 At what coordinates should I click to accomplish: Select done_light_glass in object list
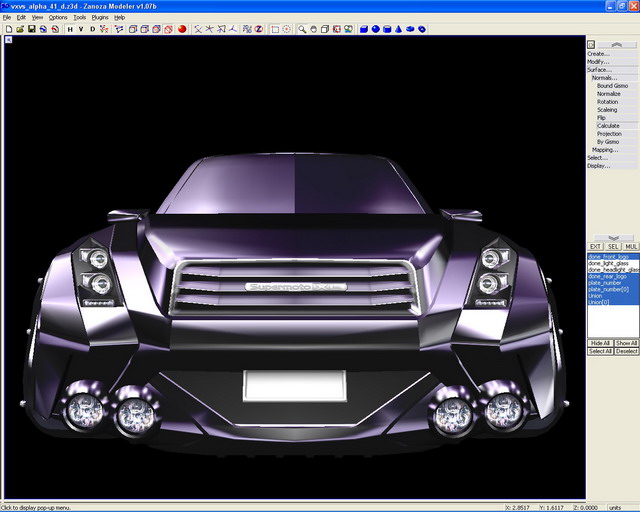pyautogui.click(x=613, y=263)
